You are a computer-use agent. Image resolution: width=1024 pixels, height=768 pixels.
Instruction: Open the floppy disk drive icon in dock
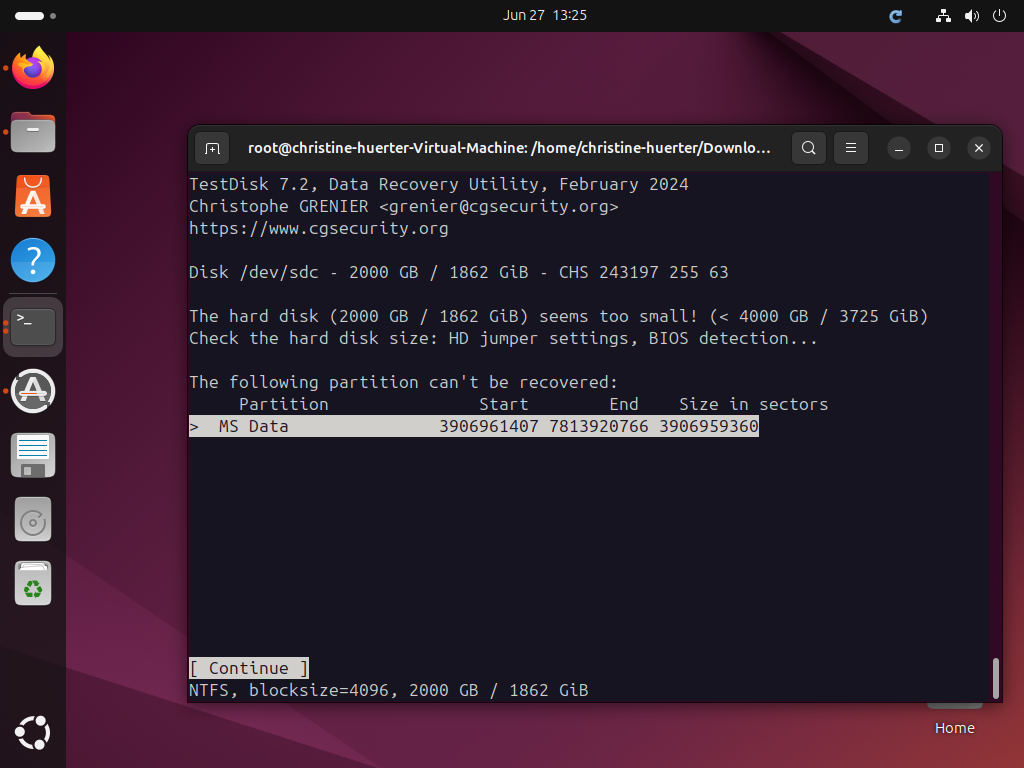point(33,455)
